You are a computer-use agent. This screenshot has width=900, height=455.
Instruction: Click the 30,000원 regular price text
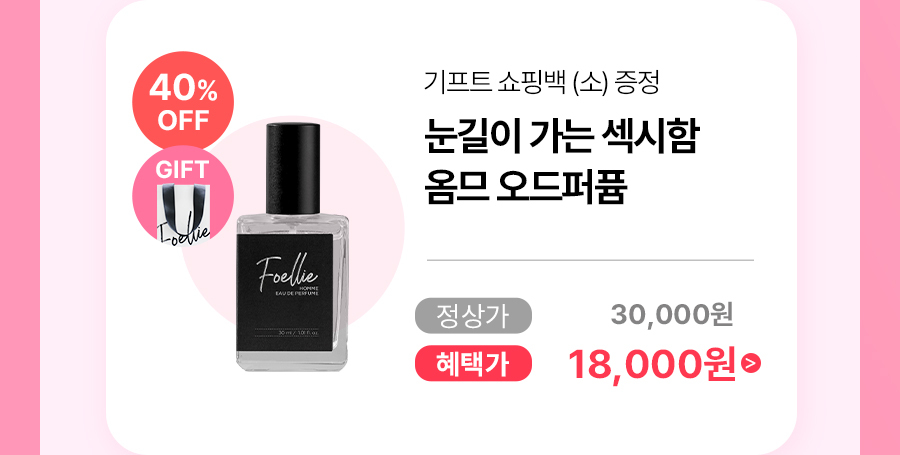pyautogui.click(x=672, y=315)
